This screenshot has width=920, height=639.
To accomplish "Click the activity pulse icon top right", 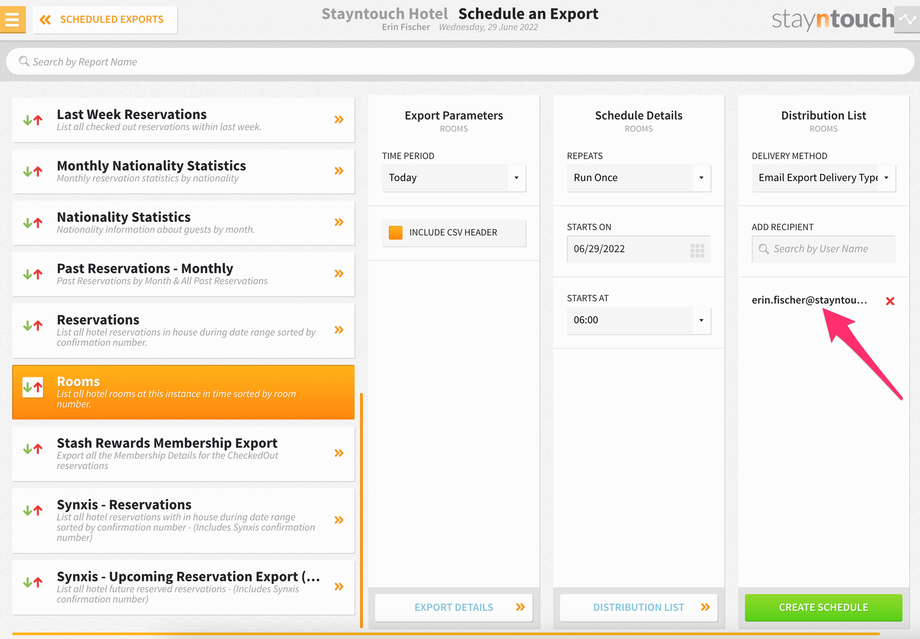I will point(907,20).
